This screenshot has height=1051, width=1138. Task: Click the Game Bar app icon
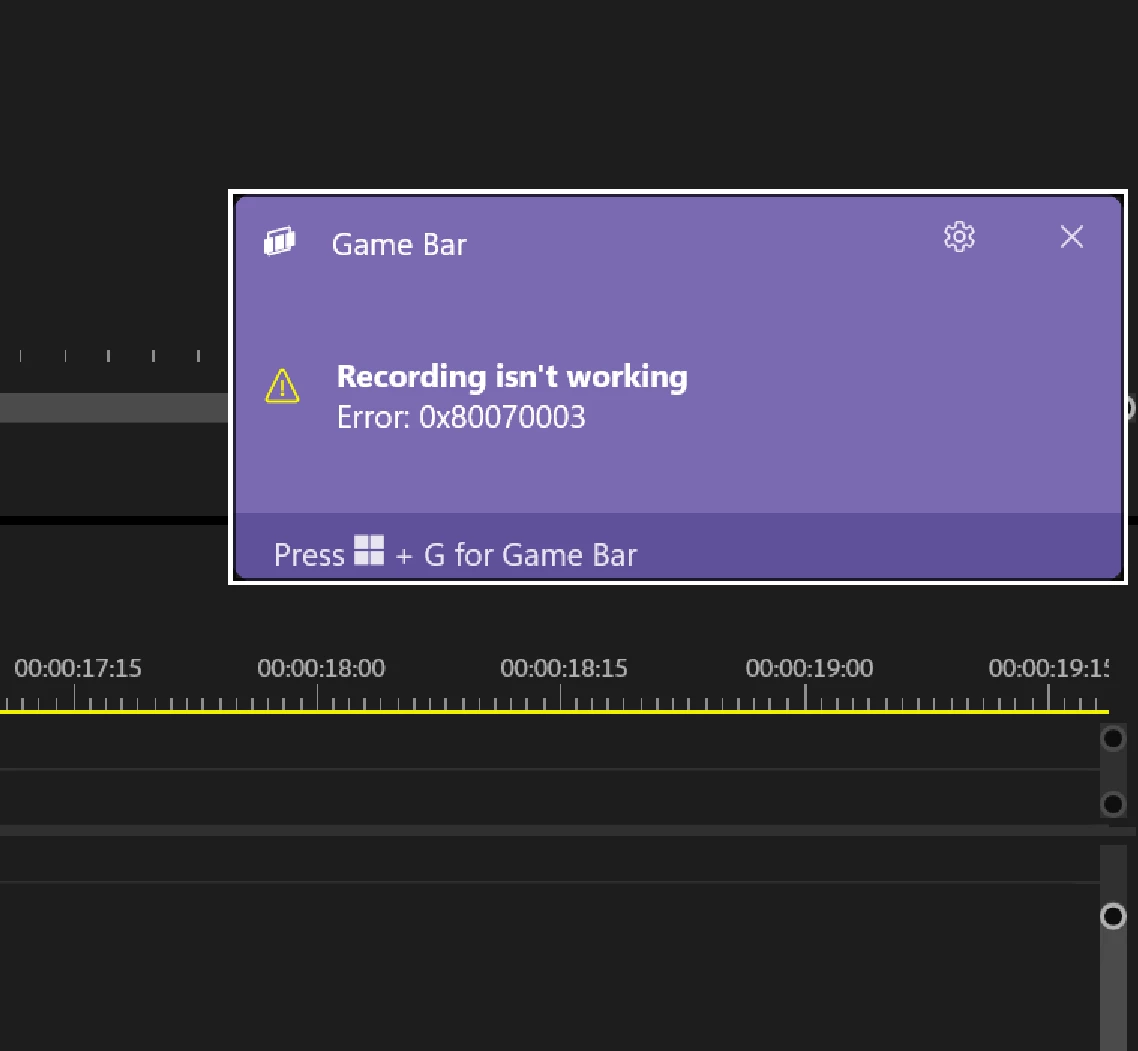tap(279, 241)
